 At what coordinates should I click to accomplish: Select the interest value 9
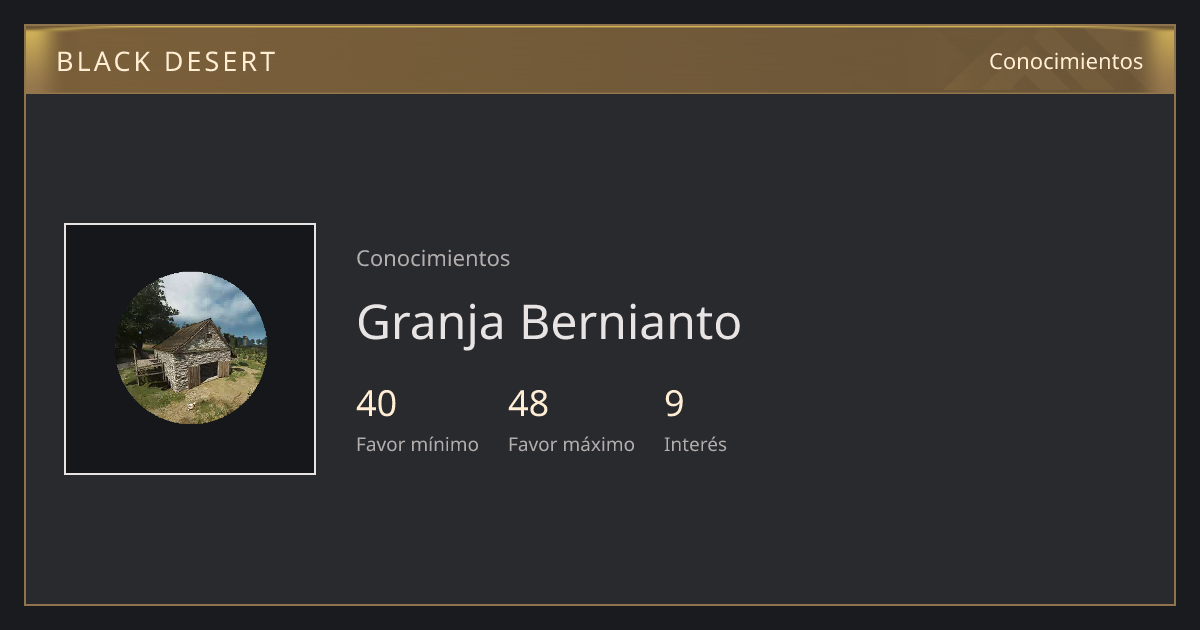coord(674,404)
